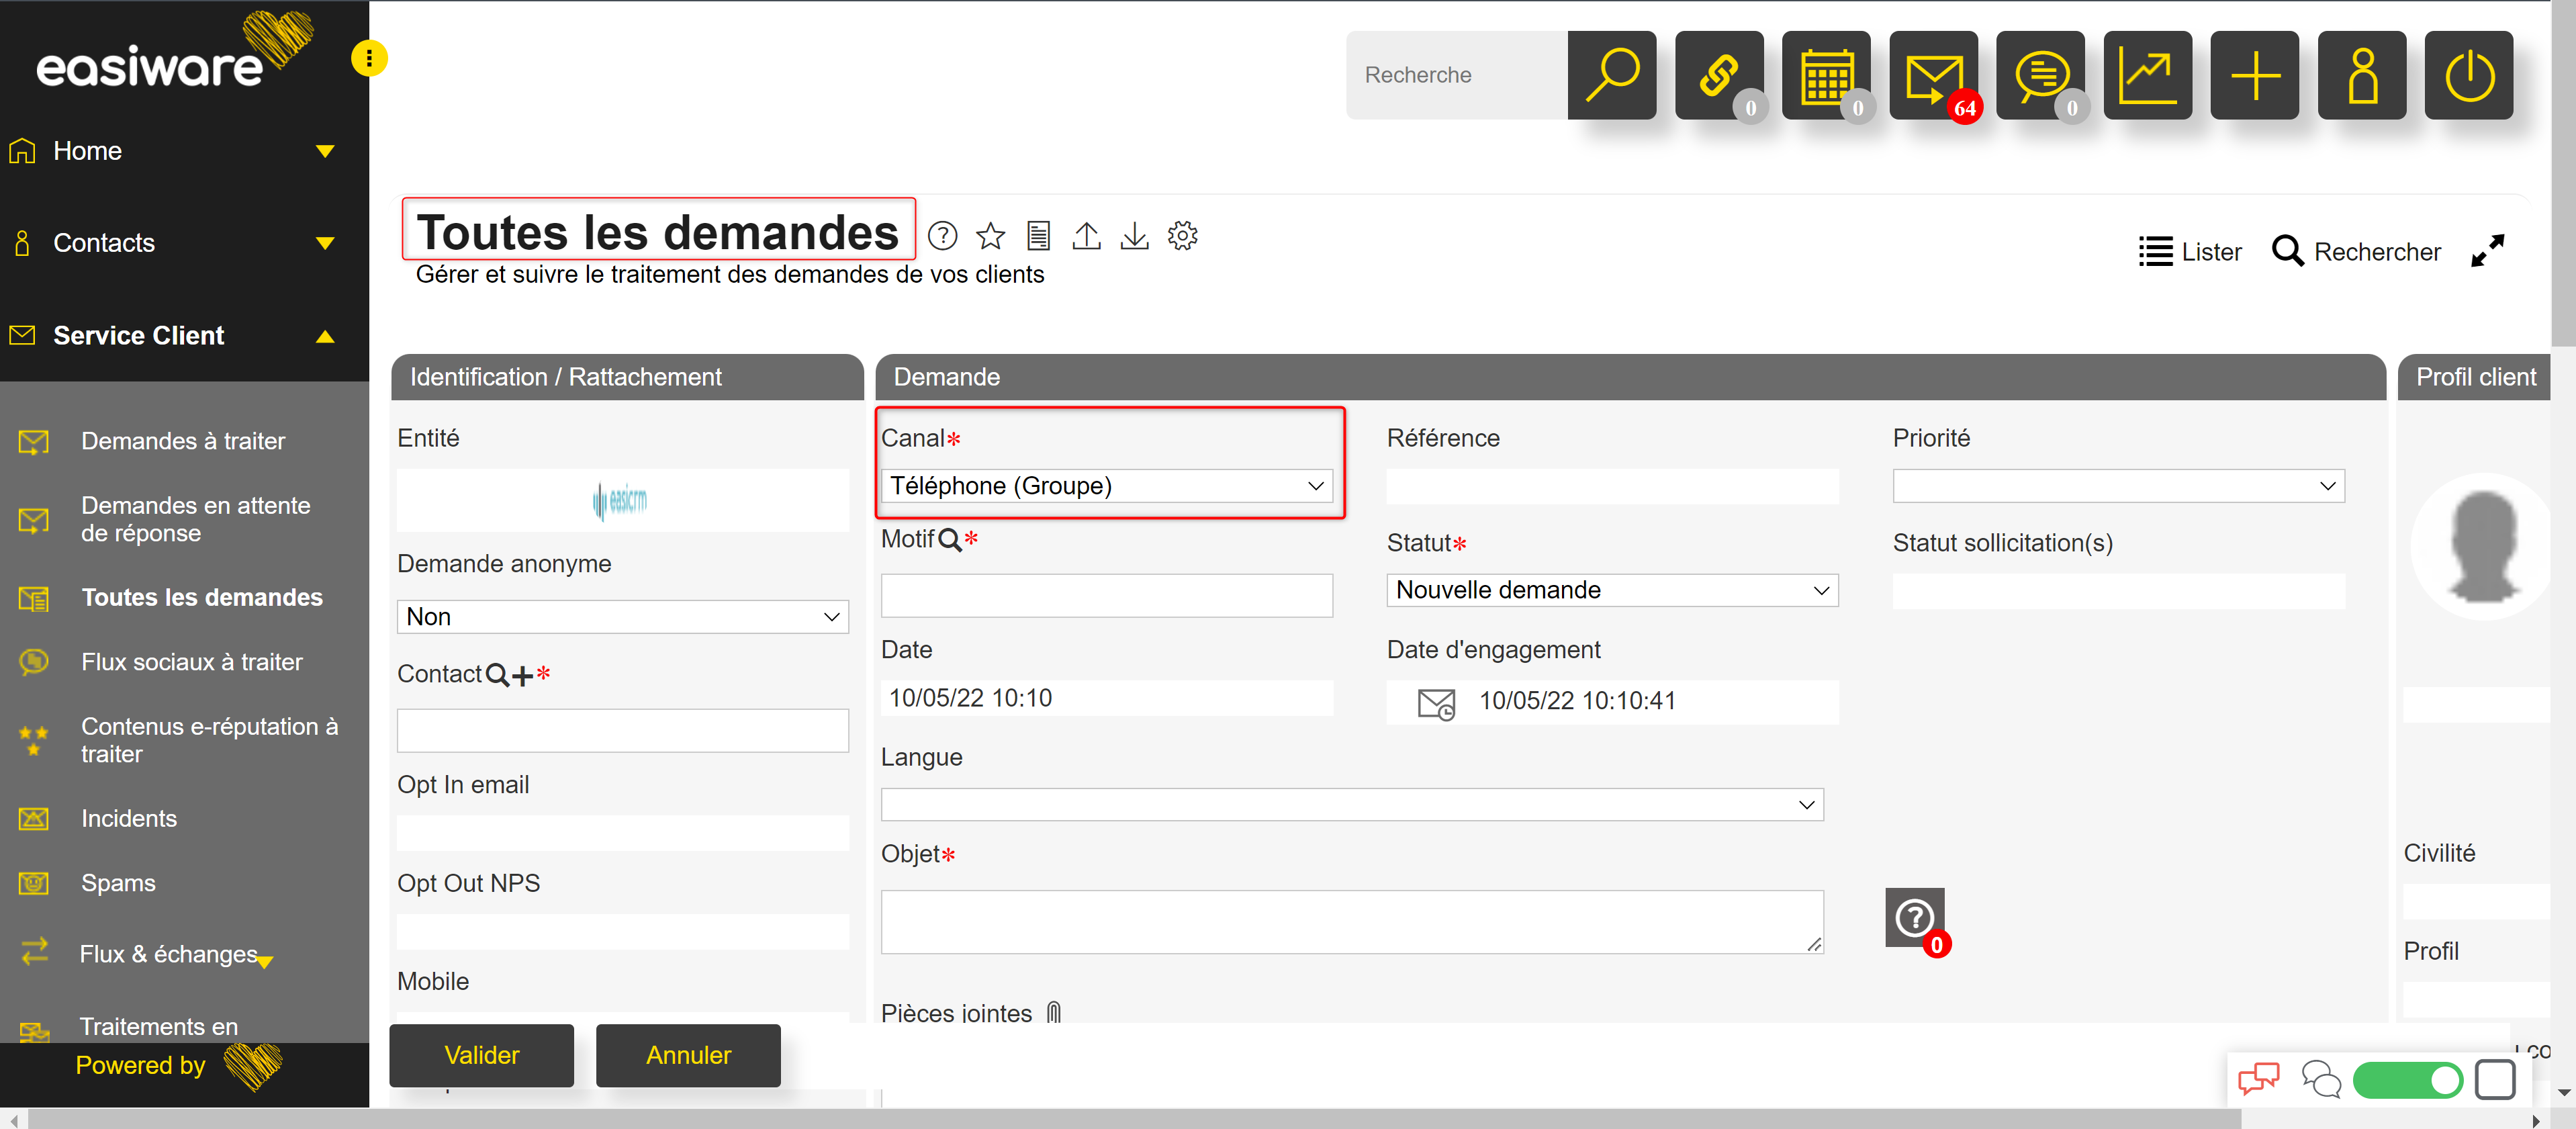Open the Canal dropdown
The height and width of the screenshot is (1129, 2576).
[x=1106, y=486]
